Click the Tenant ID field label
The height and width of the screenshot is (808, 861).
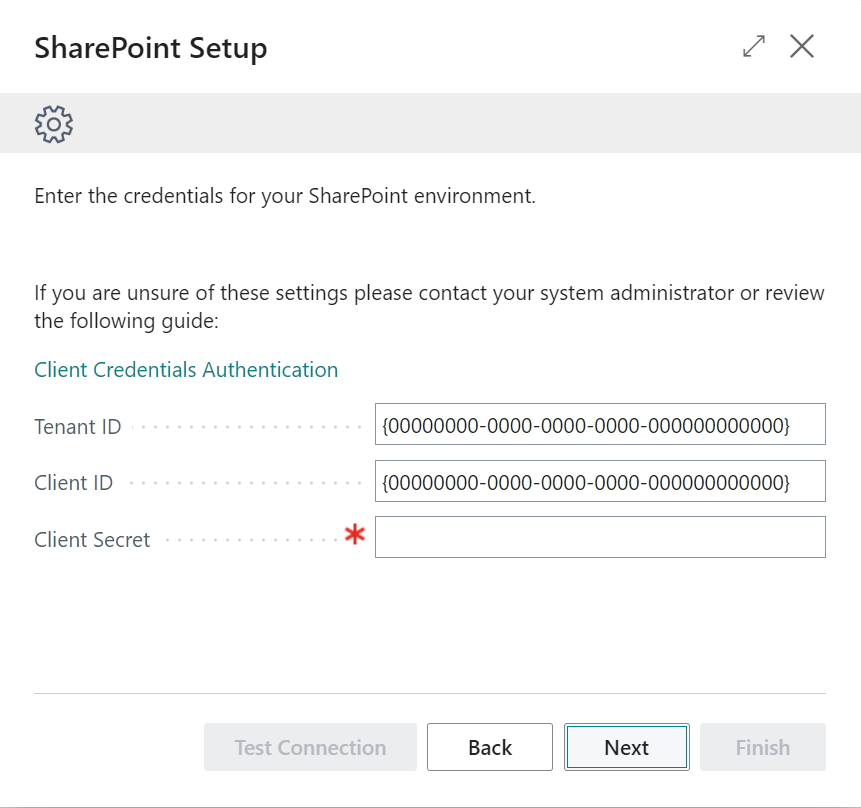(77, 426)
